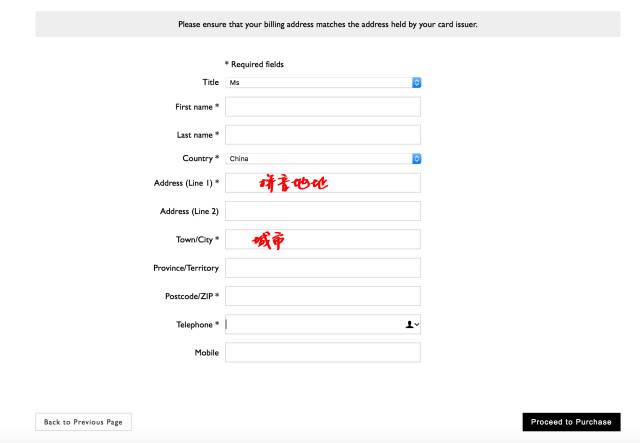Click the blue arrows on Country select
This screenshot has width=640, height=443.
(x=417, y=158)
